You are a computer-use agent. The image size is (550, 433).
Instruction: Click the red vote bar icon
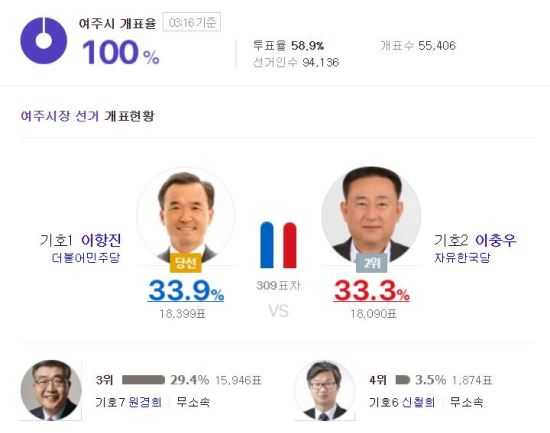coord(290,245)
